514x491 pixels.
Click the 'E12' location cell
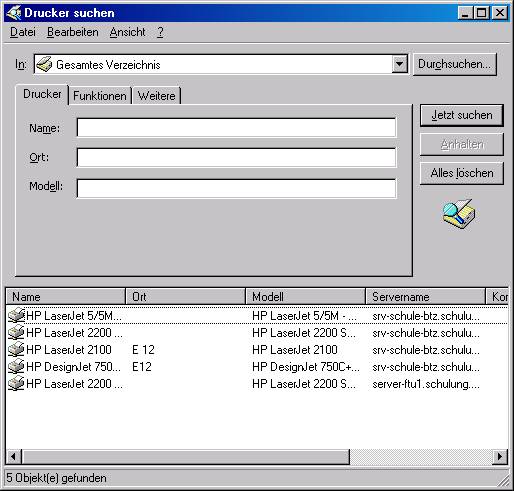point(142,367)
